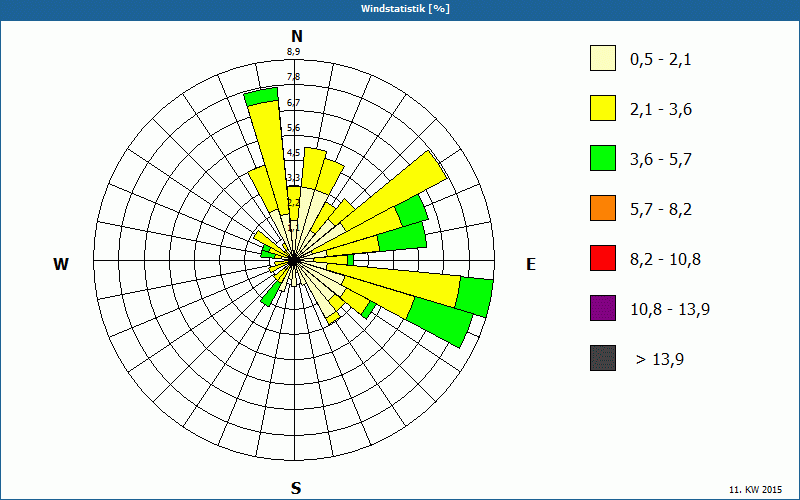Click the 8,9 axis scale value
800x500 pixels.
tap(293, 51)
